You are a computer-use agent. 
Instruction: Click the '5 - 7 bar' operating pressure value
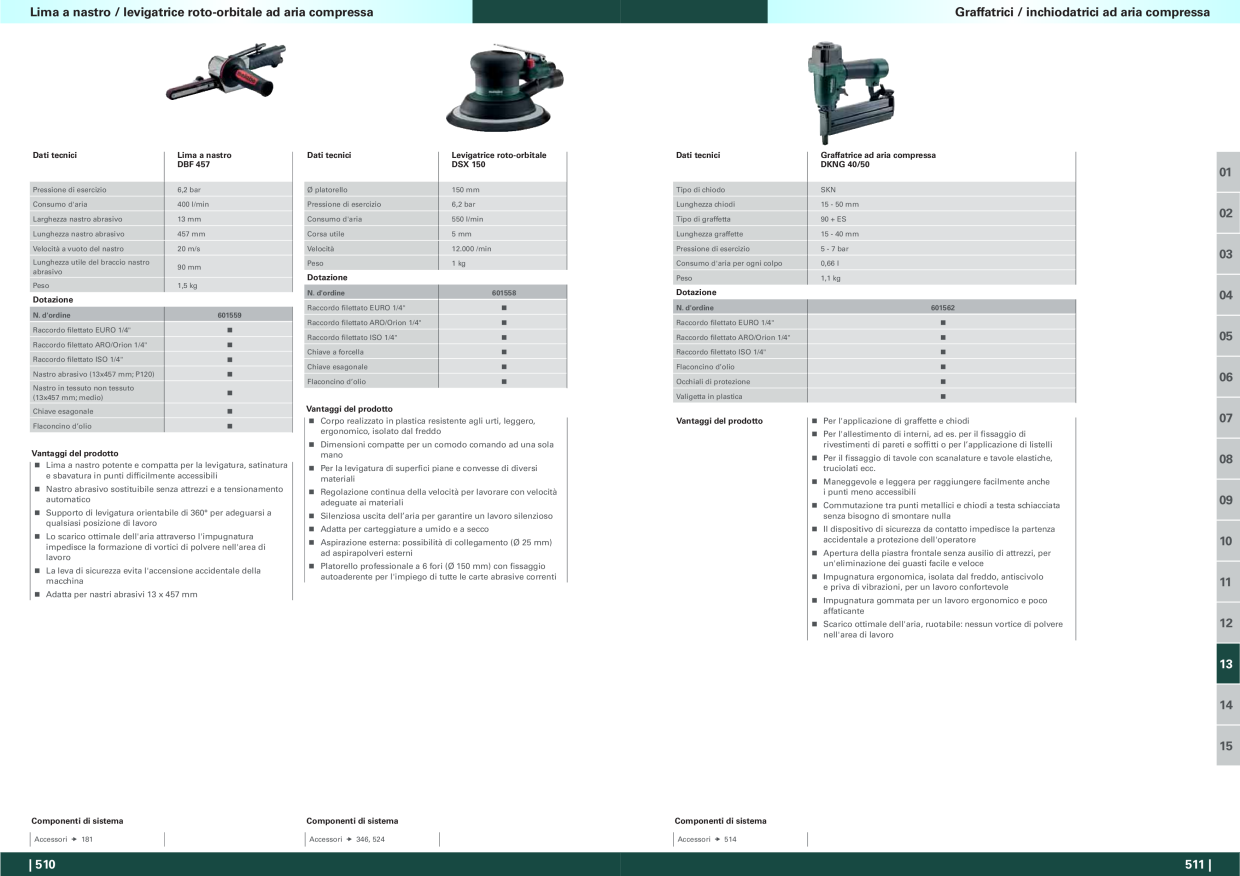(834, 248)
